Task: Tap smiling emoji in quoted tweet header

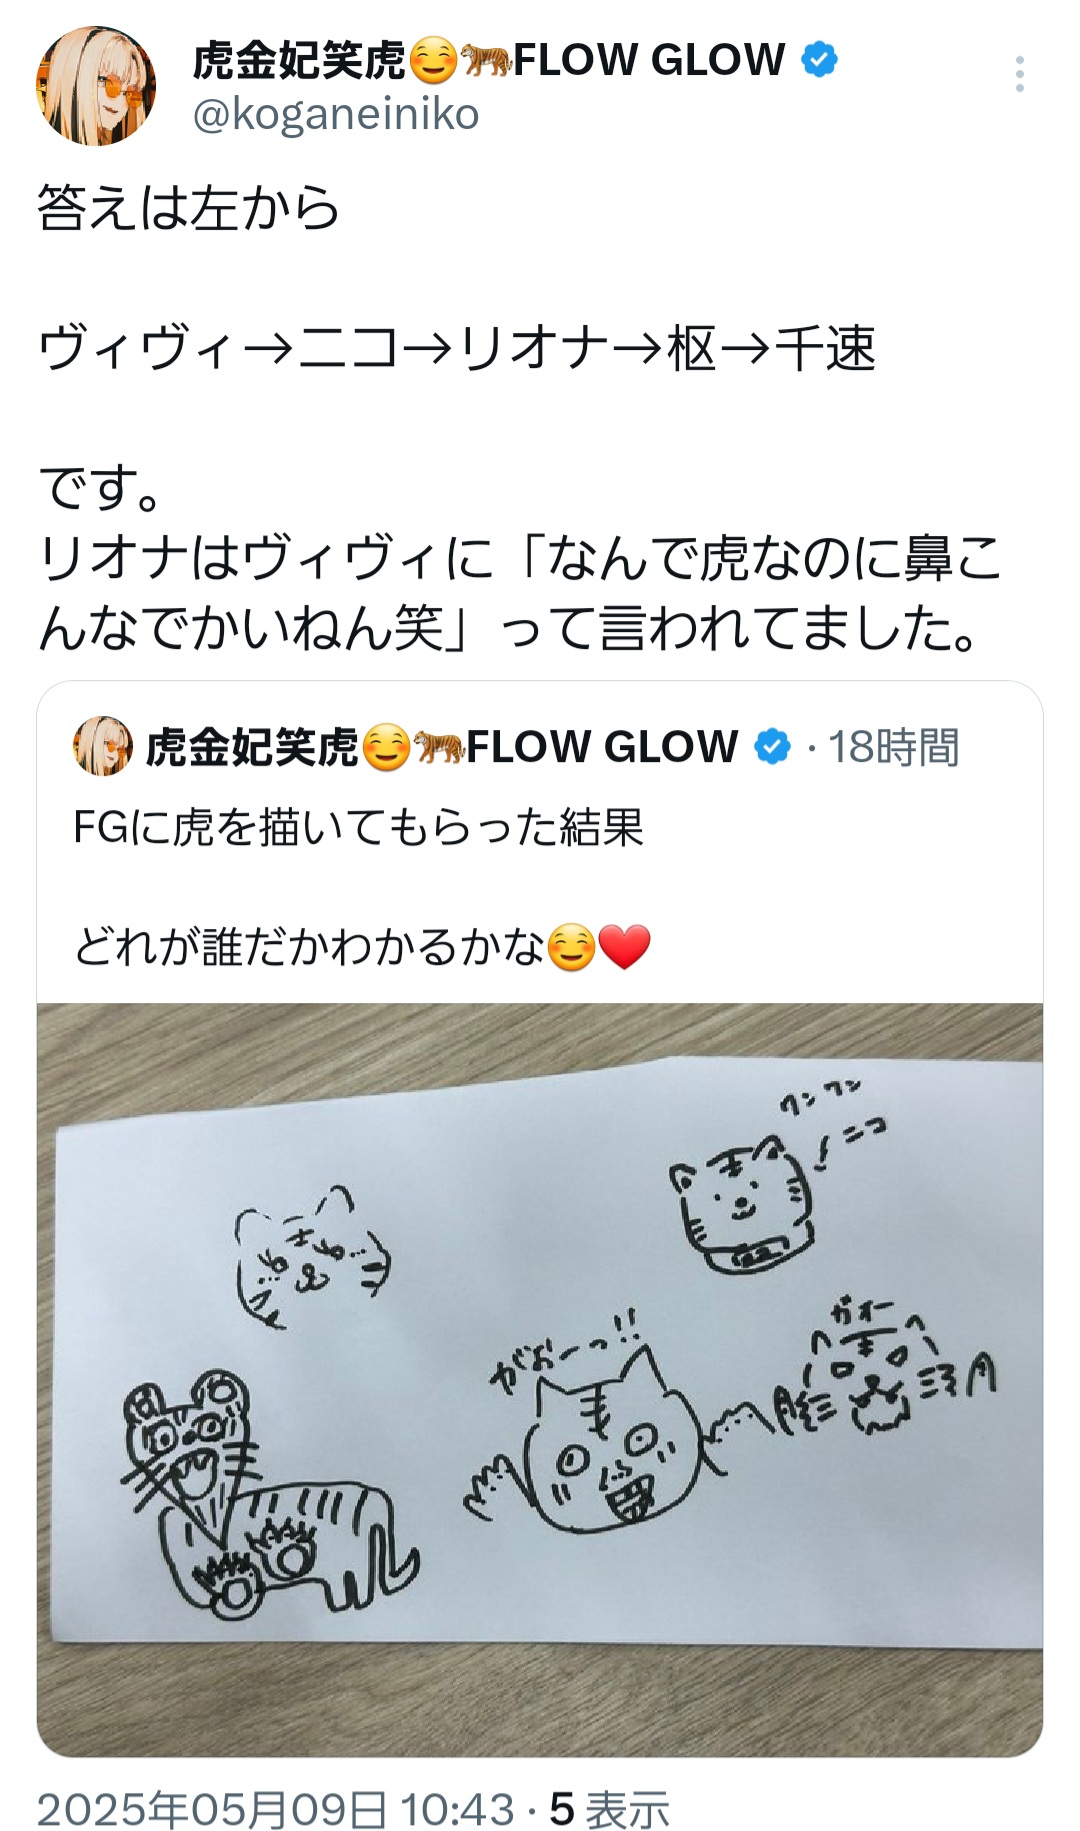Action: (x=386, y=747)
